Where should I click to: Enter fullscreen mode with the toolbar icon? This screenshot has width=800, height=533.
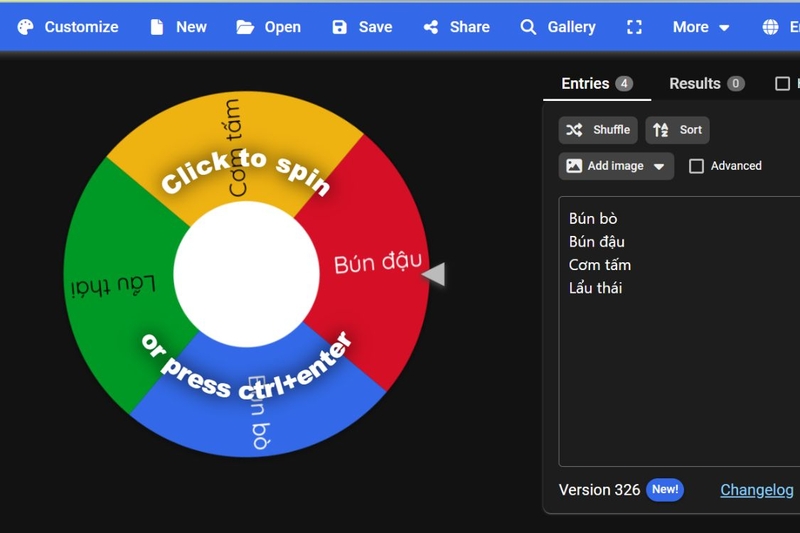point(634,27)
